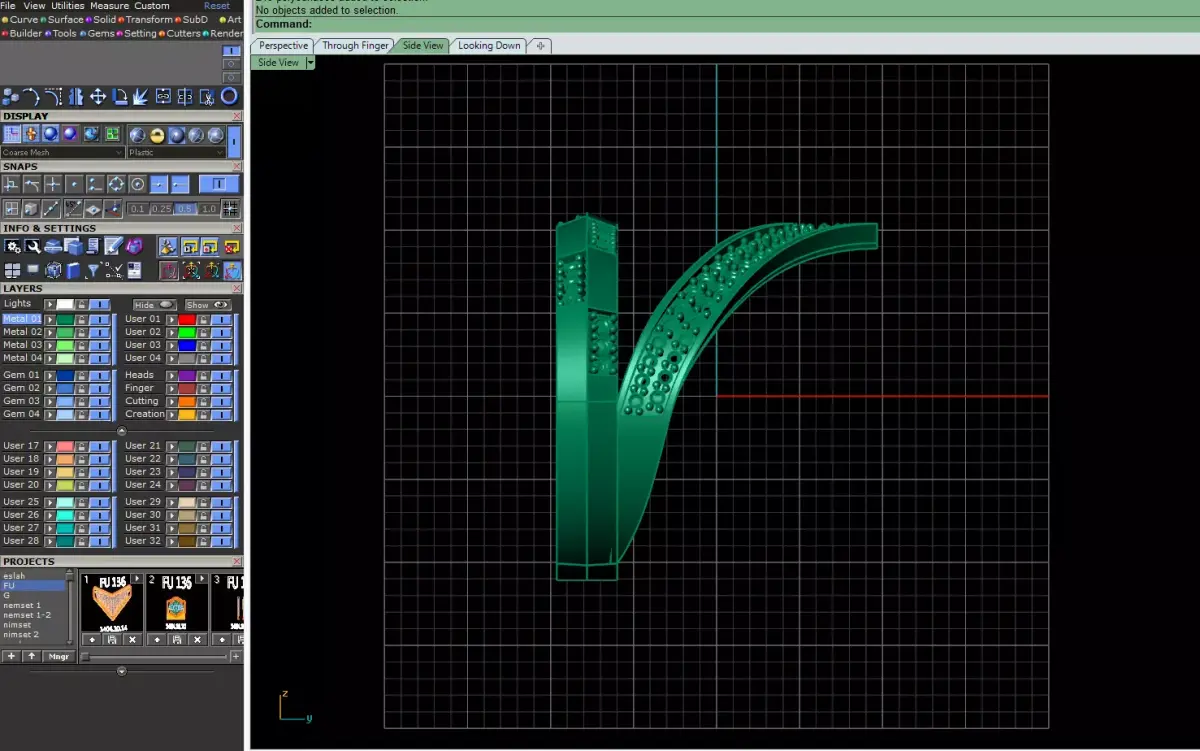Close the DISPLAY panel
The height and width of the screenshot is (751, 1200).
237,116
